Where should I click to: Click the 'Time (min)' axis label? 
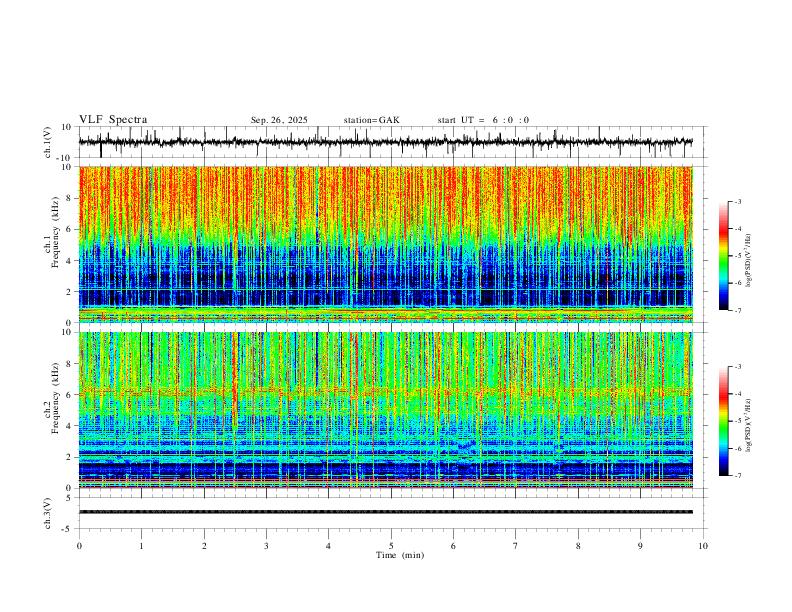click(400, 555)
